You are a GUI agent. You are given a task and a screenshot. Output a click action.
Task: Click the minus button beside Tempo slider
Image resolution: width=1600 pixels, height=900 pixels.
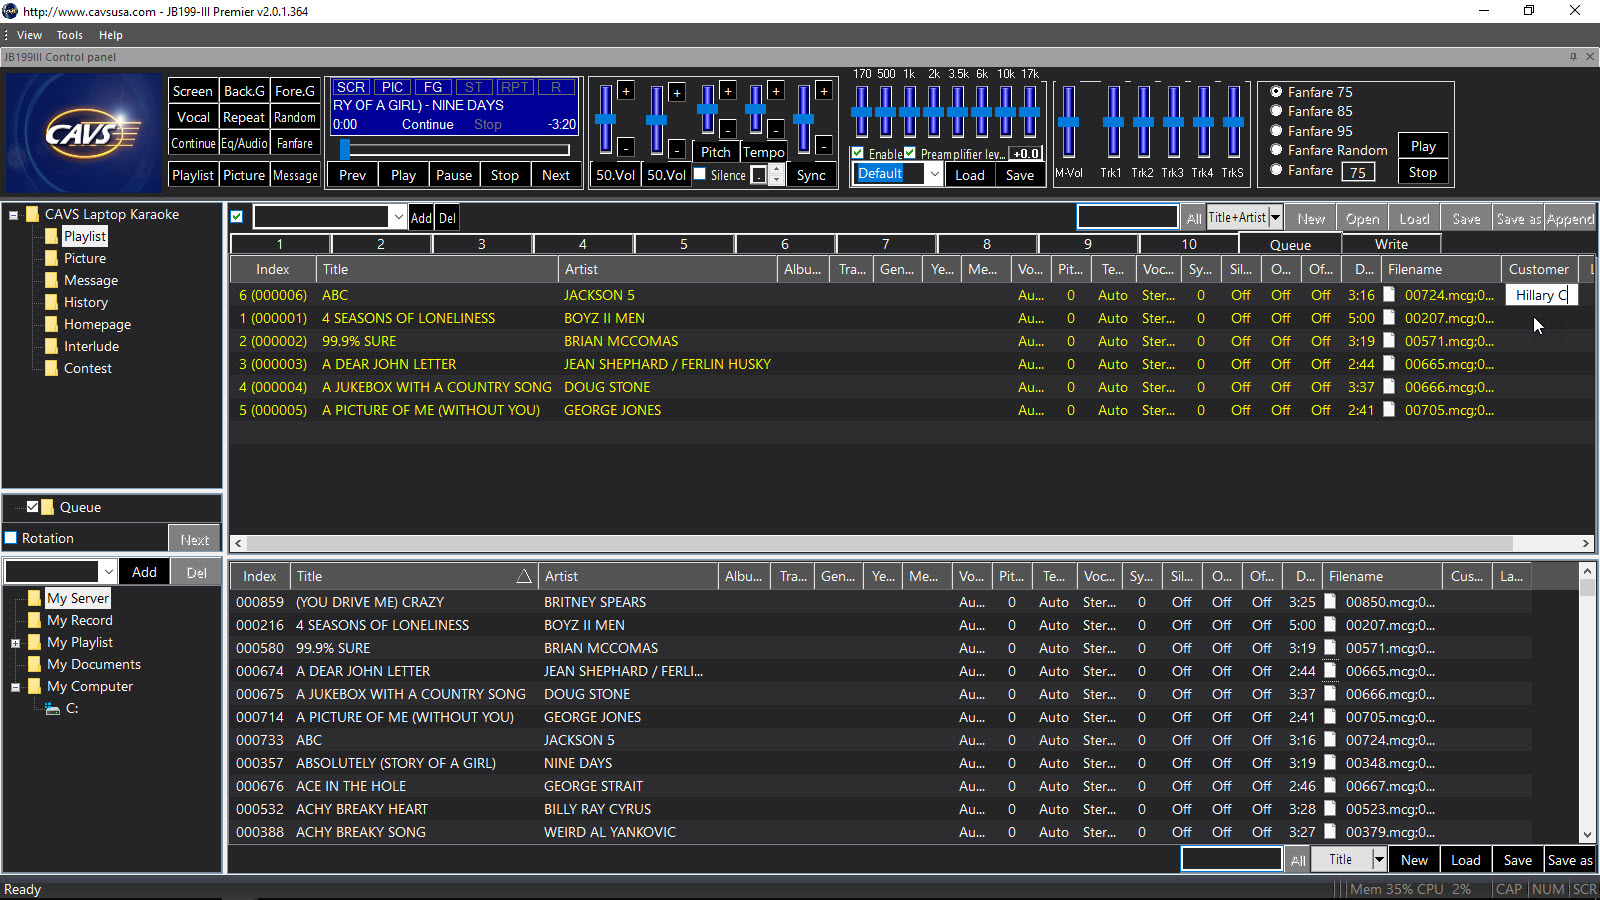(776, 129)
